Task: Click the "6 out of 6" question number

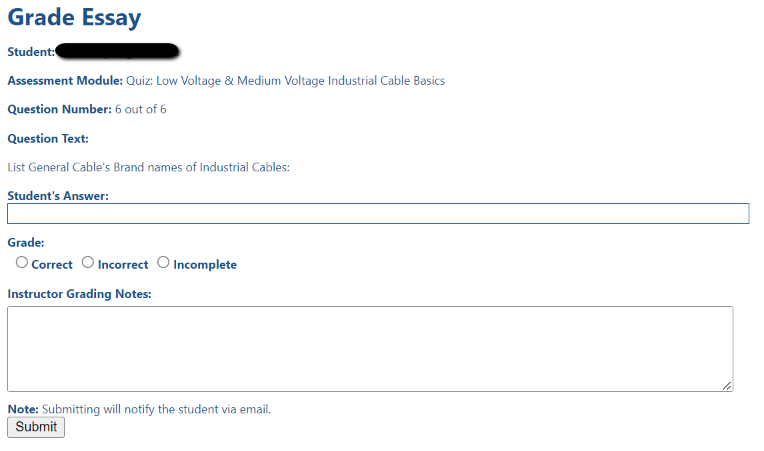Action: (x=141, y=109)
